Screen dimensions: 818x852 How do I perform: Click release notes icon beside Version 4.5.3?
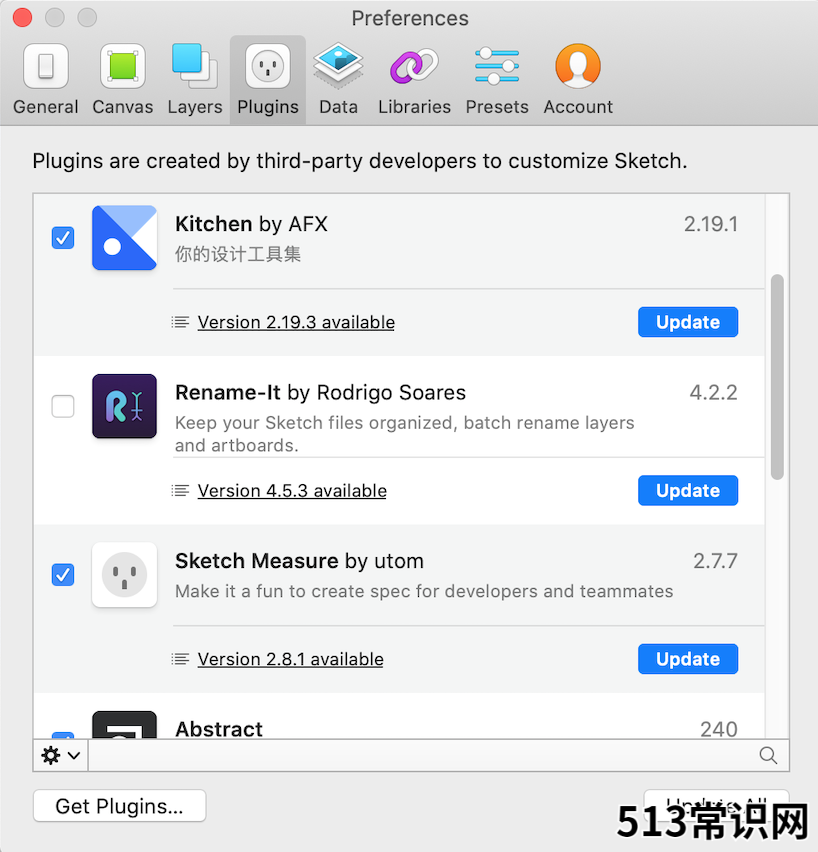tap(180, 491)
